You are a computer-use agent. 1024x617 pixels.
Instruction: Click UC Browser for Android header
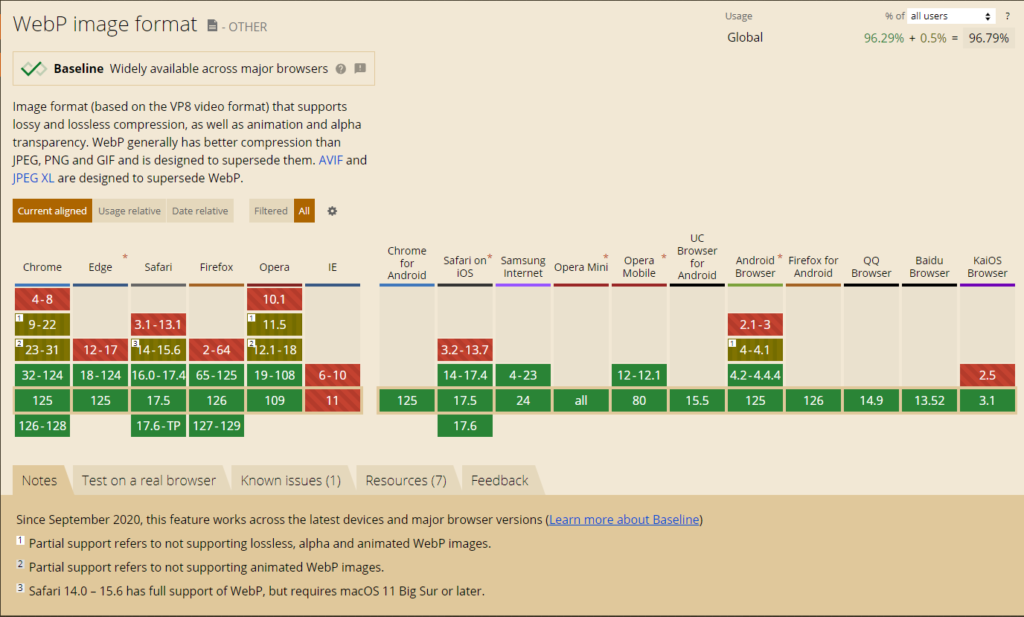(x=697, y=257)
